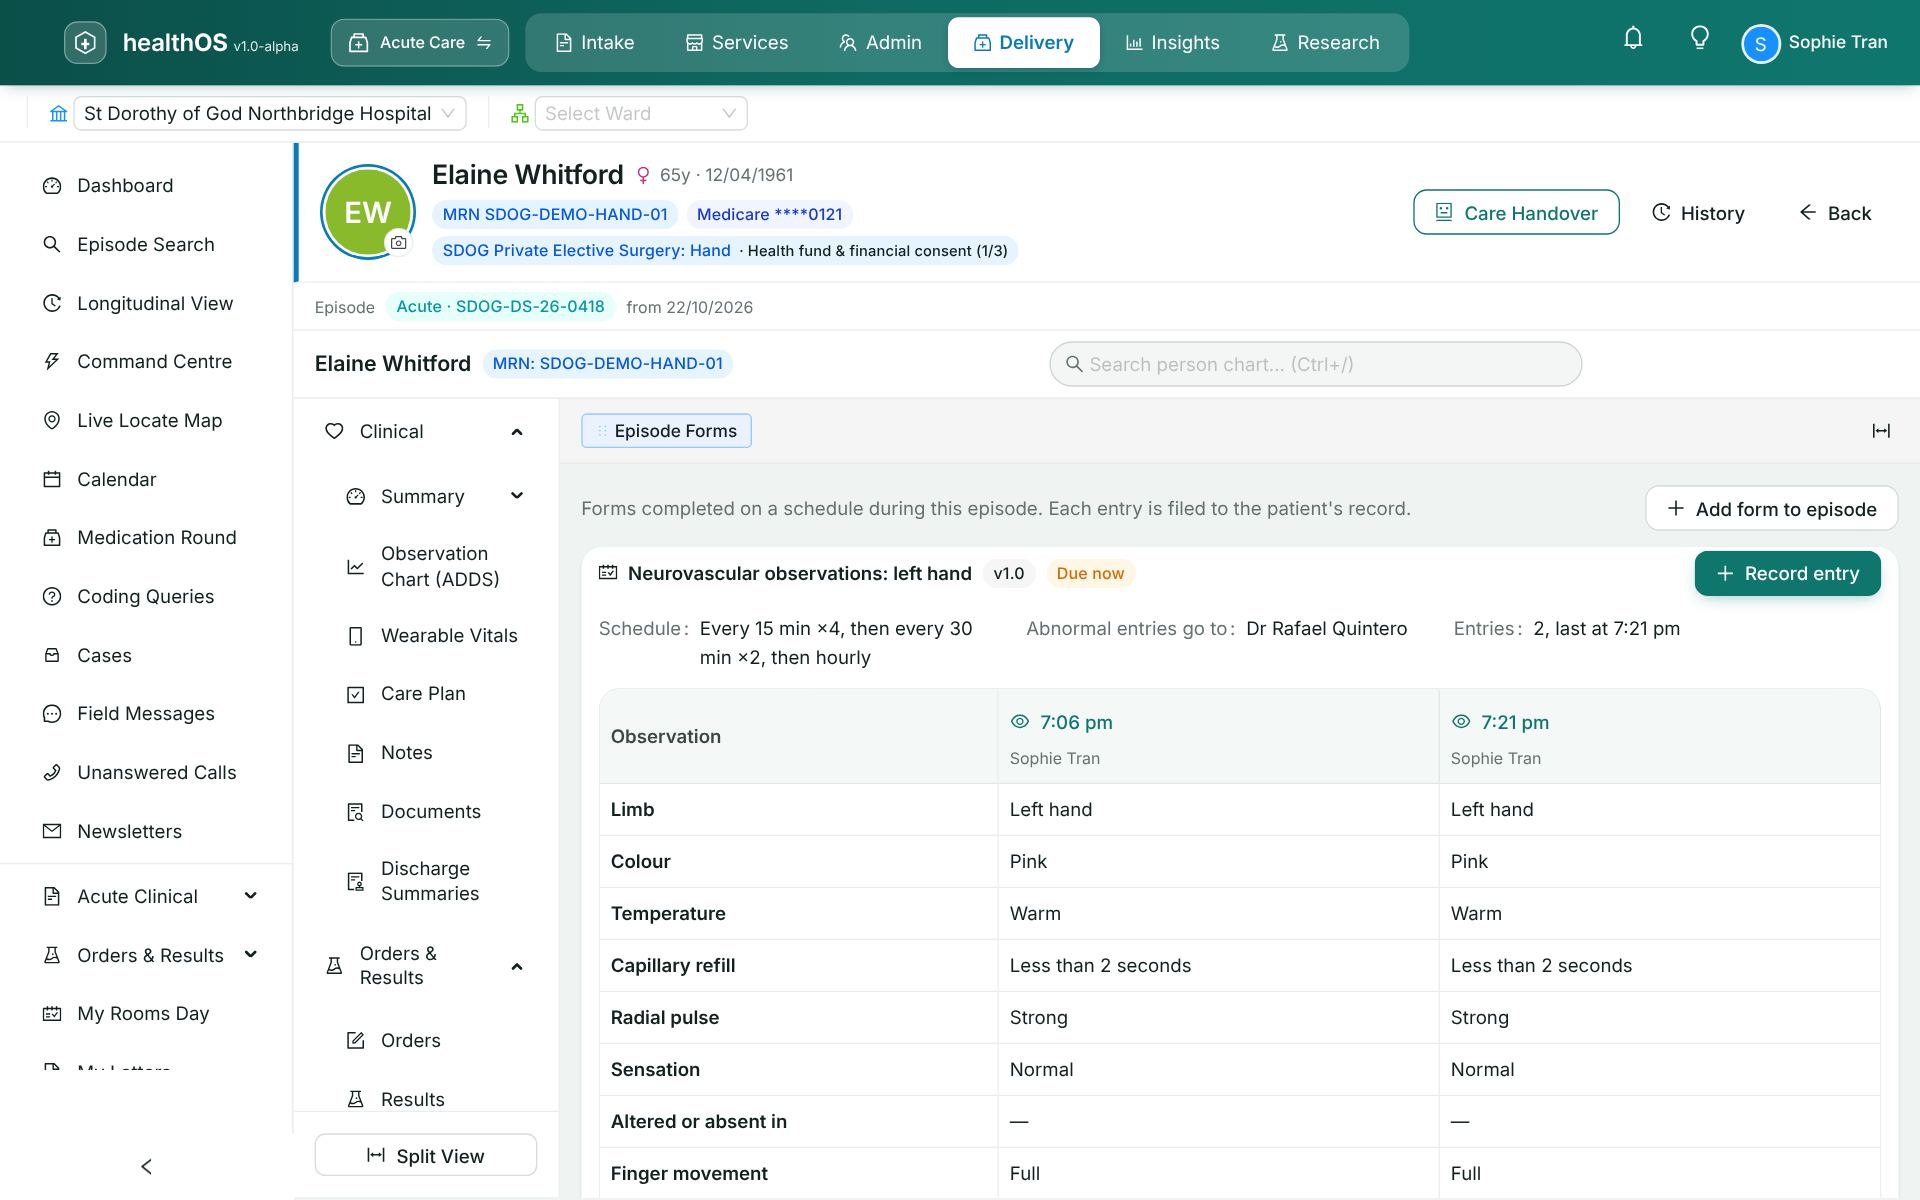Viewport: 1920px width, 1200px height.
Task: Open Dashboard from sidebar
Action: click(146, 186)
